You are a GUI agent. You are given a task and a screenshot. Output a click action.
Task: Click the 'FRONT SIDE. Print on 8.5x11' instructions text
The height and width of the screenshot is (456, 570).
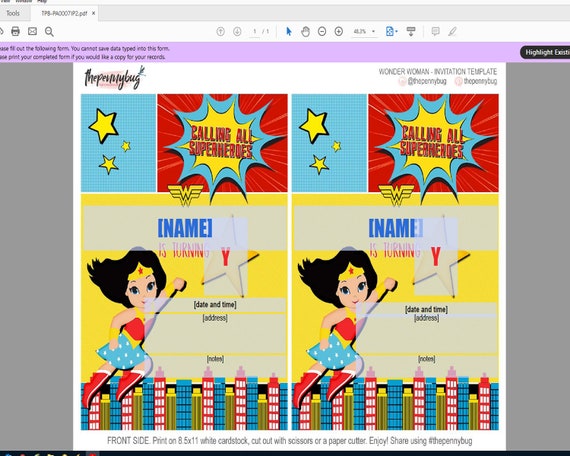pyautogui.click(x=289, y=441)
